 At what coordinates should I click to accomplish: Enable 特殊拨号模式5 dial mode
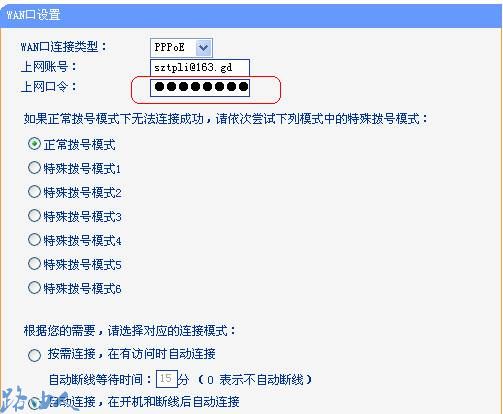[34, 264]
